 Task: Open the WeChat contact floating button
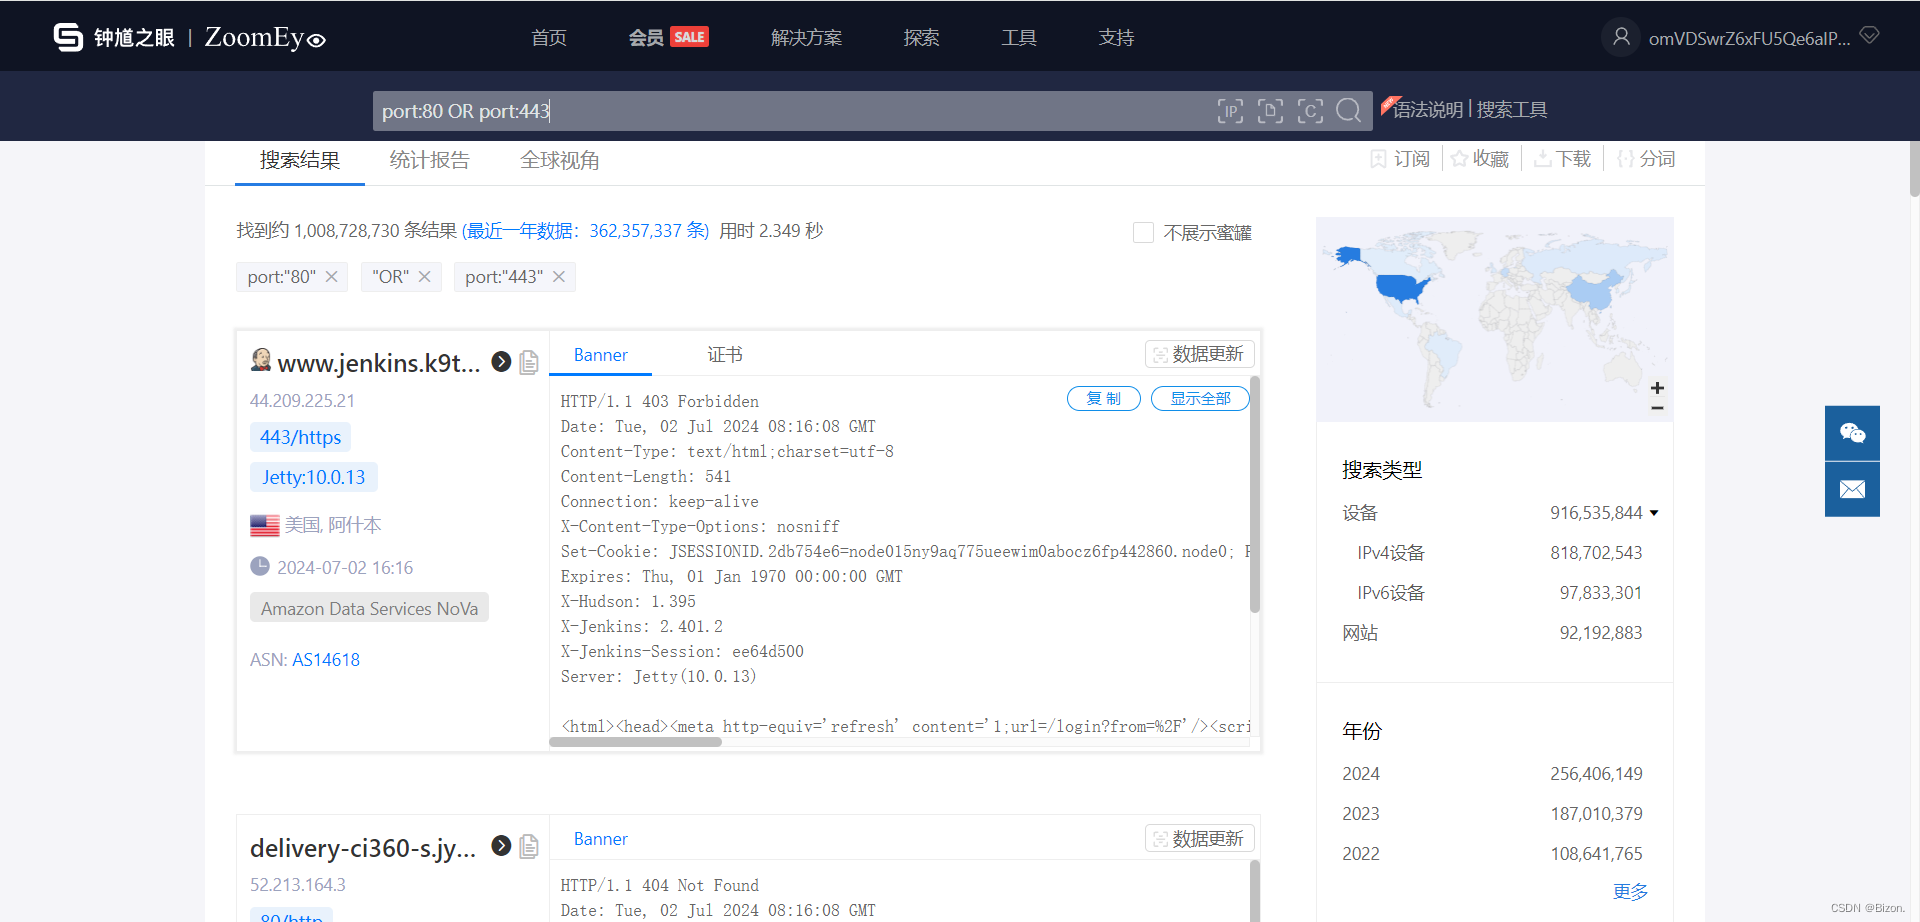click(1852, 433)
